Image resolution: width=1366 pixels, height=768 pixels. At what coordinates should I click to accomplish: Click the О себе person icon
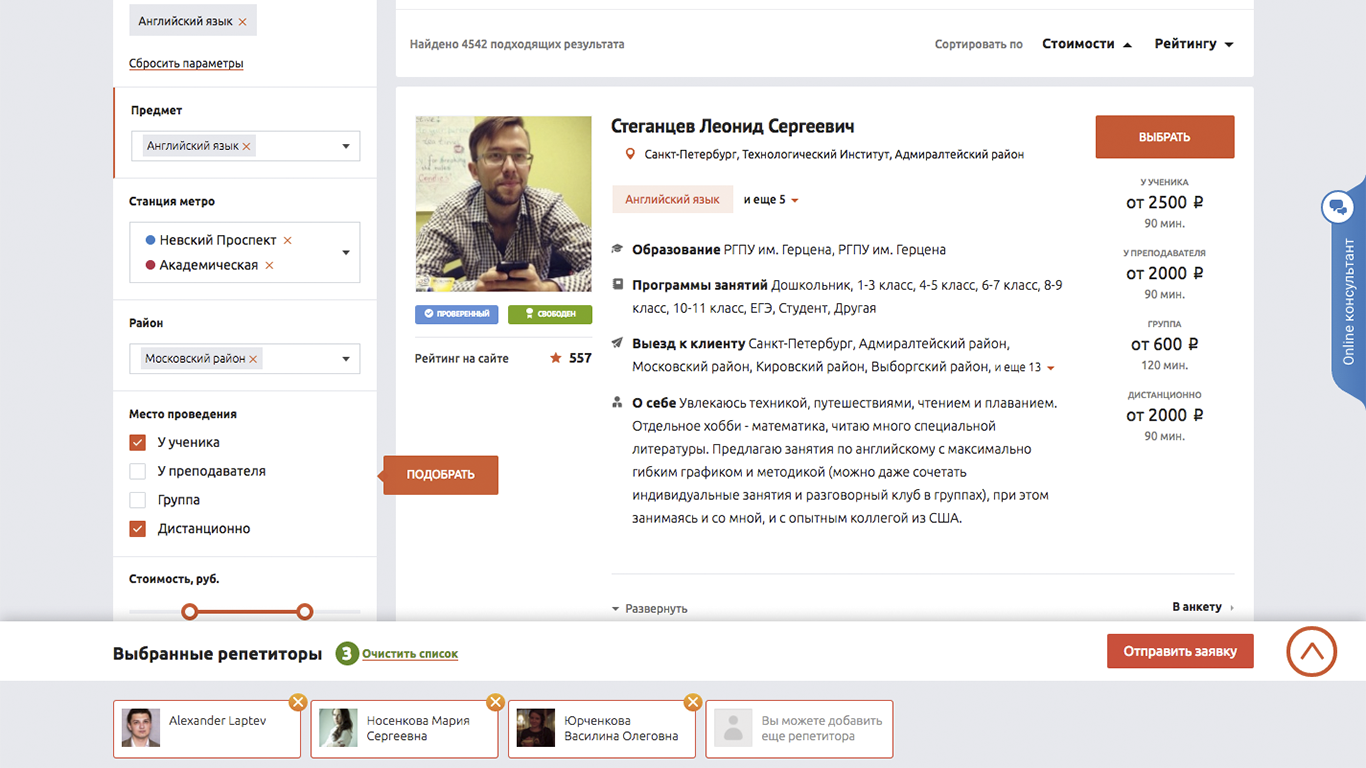(x=618, y=403)
